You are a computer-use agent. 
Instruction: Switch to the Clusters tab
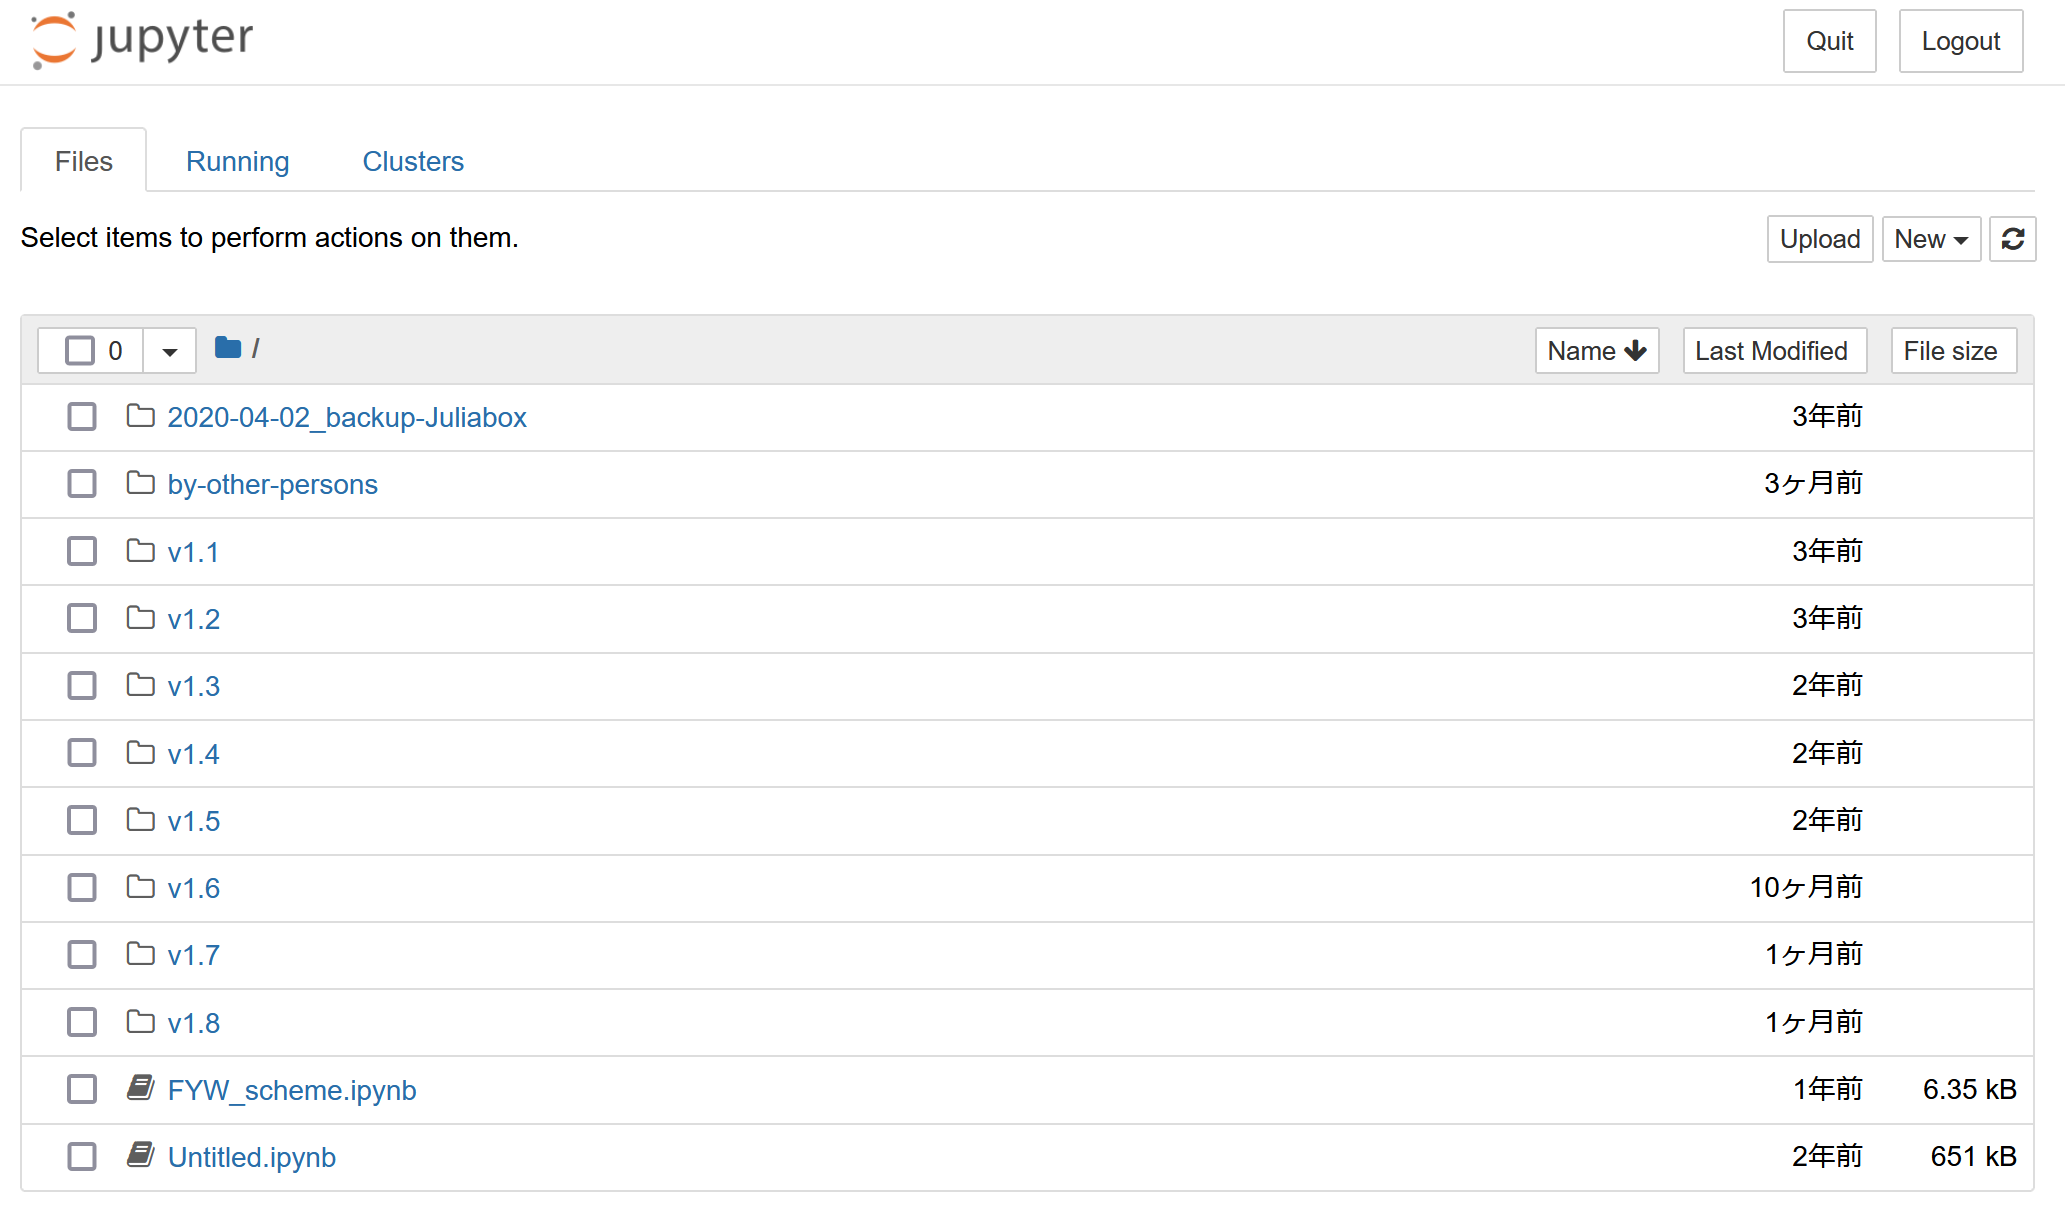pyautogui.click(x=412, y=161)
